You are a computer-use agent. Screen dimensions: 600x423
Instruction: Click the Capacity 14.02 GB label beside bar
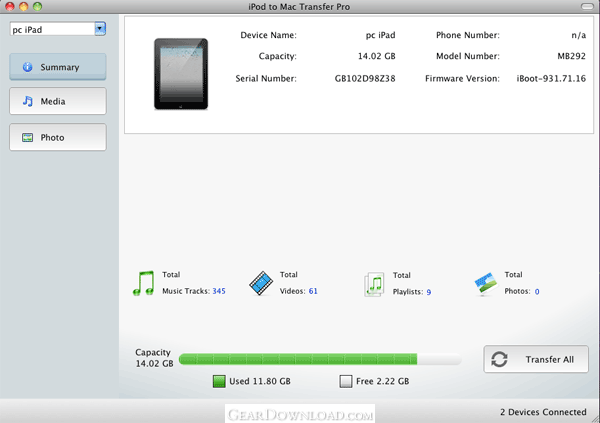click(x=154, y=358)
